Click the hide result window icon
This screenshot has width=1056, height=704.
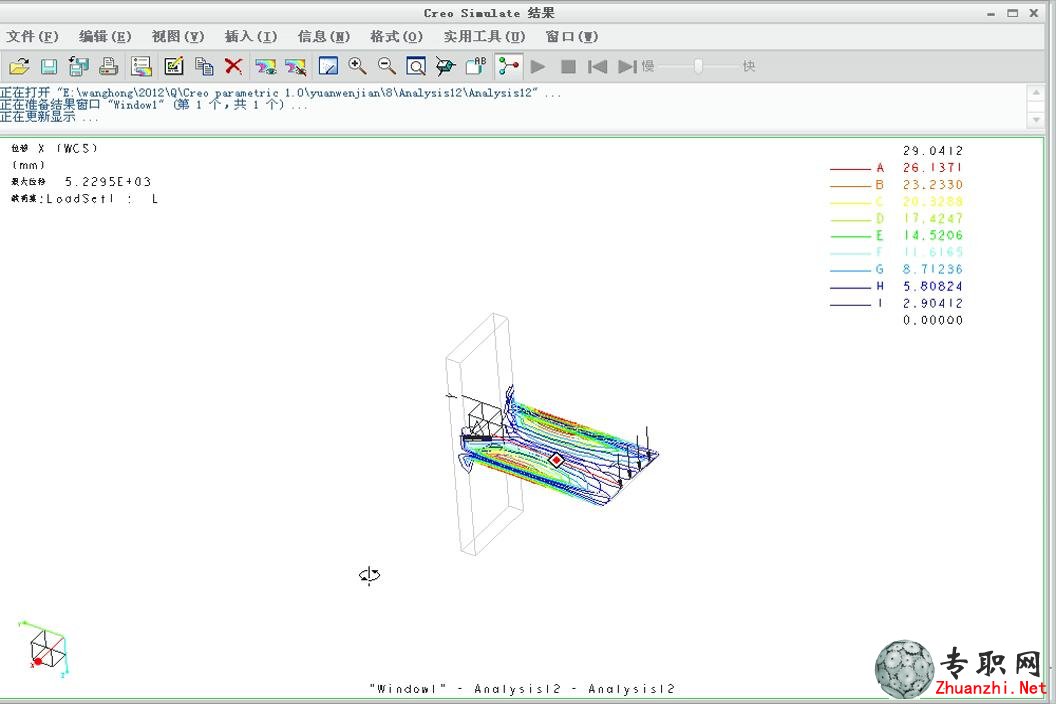pos(295,66)
